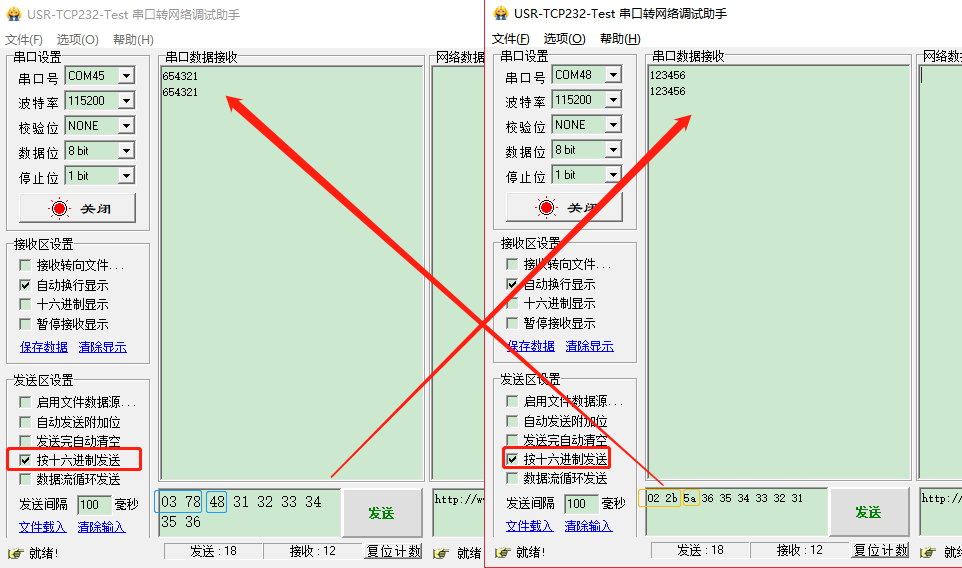Click 复位计数 in the COM48 status bar
962x568 pixels.
pyautogui.click(x=881, y=550)
